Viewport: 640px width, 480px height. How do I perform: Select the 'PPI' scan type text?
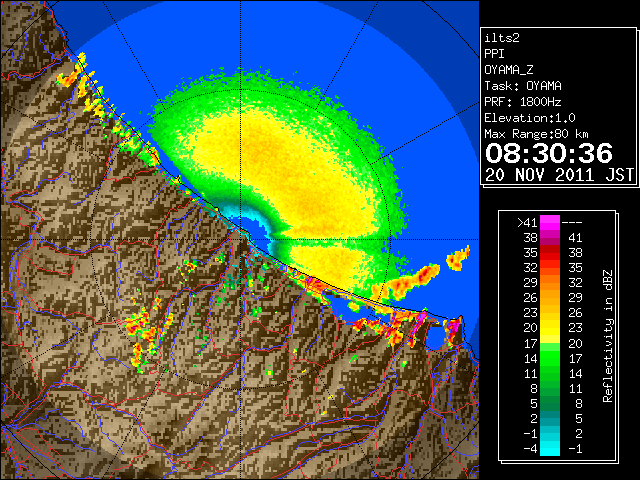click(x=494, y=54)
